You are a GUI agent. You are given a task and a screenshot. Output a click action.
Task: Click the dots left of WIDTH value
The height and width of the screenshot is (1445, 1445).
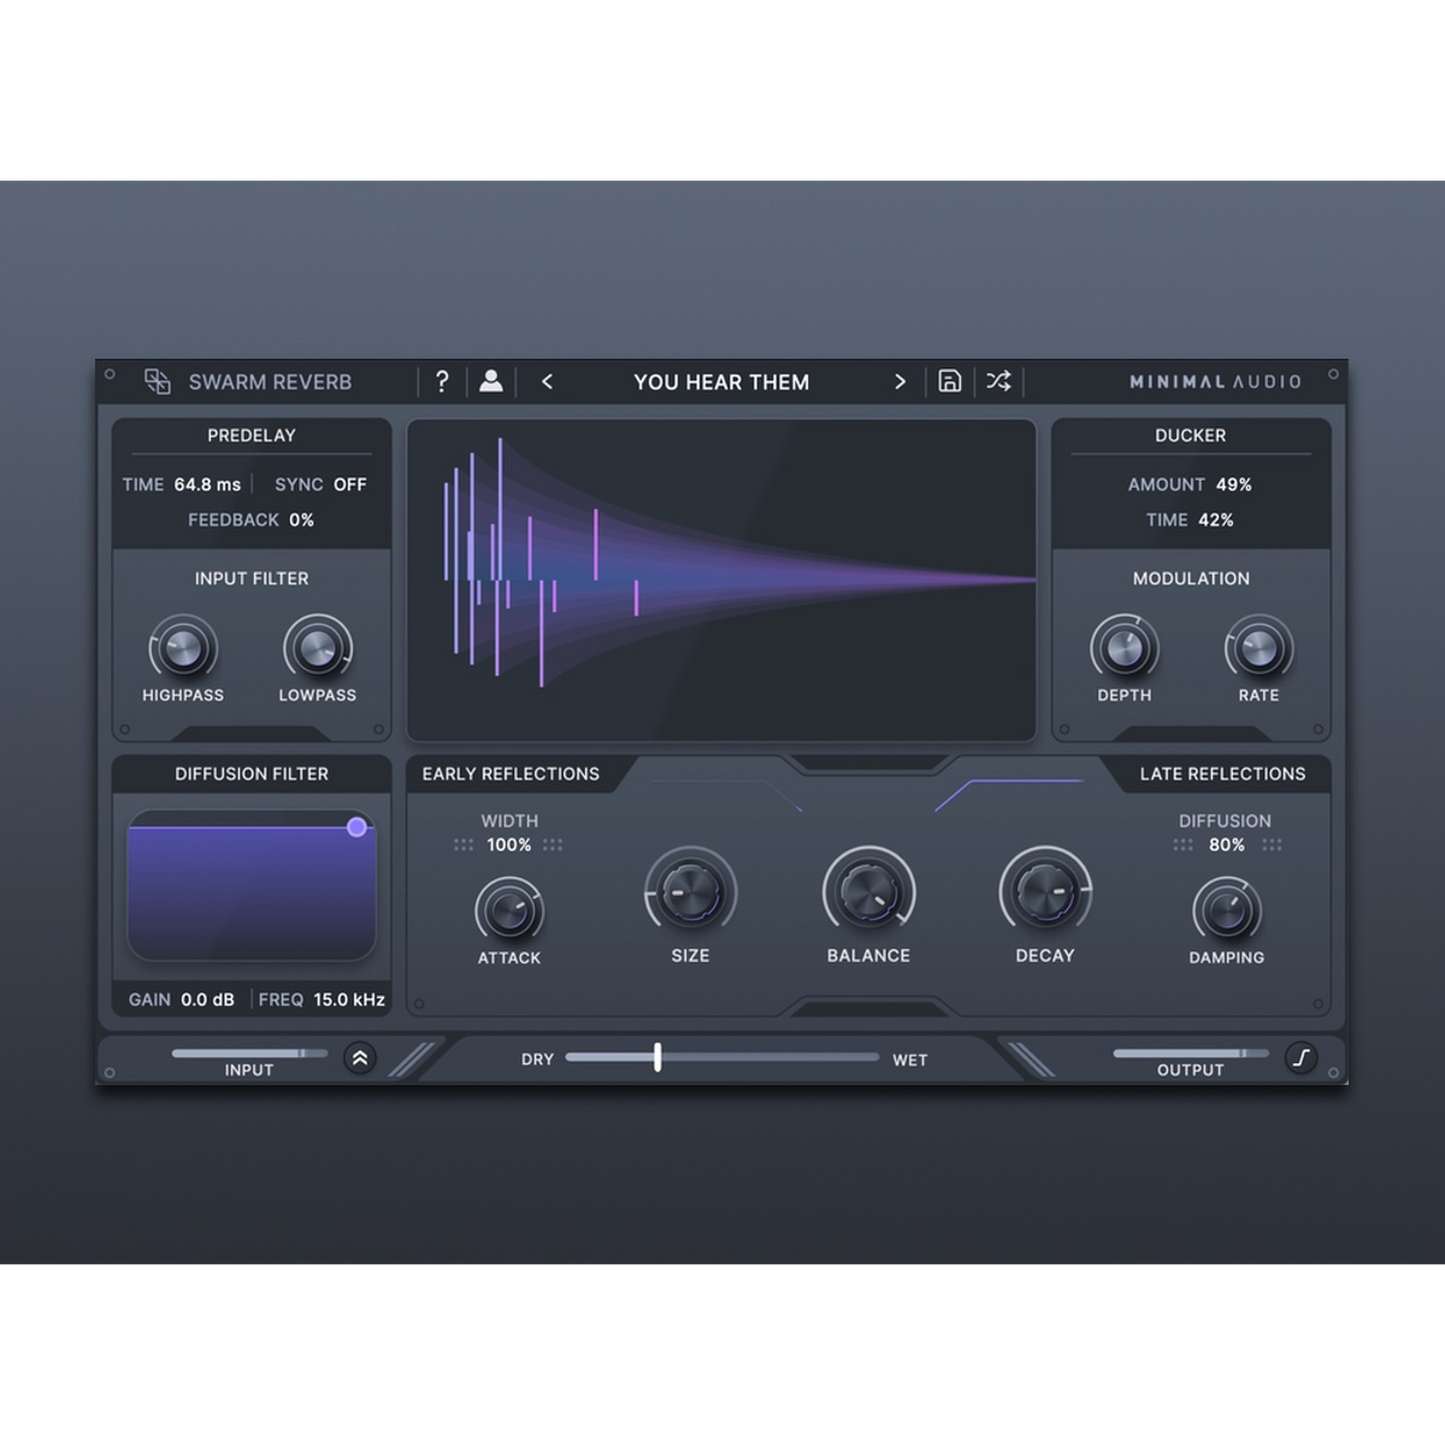click(x=463, y=845)
